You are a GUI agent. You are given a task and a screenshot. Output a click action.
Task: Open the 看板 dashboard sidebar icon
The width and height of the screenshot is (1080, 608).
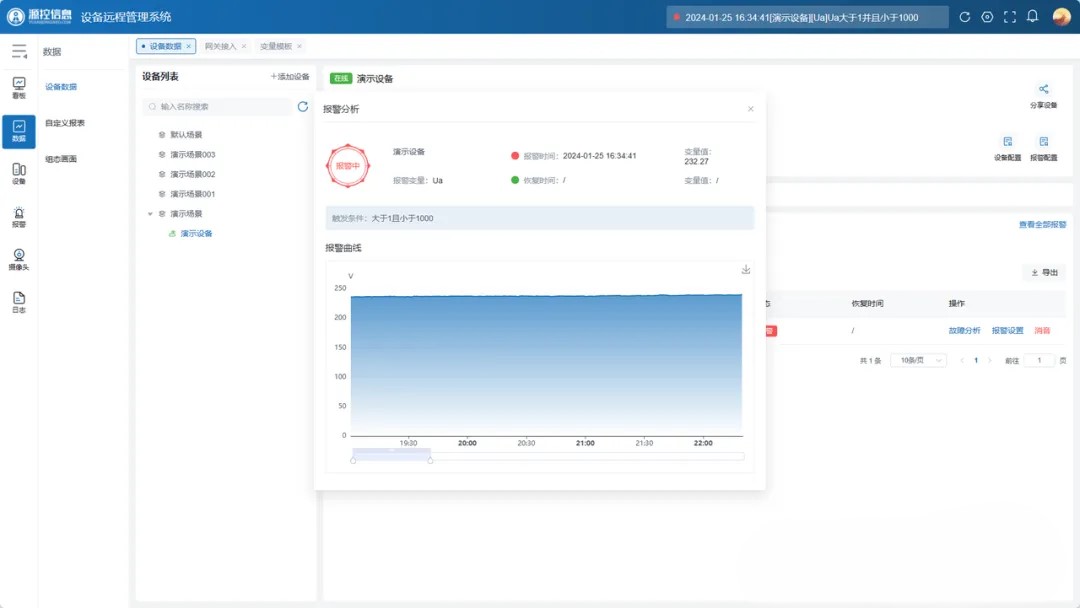(19, 87)
